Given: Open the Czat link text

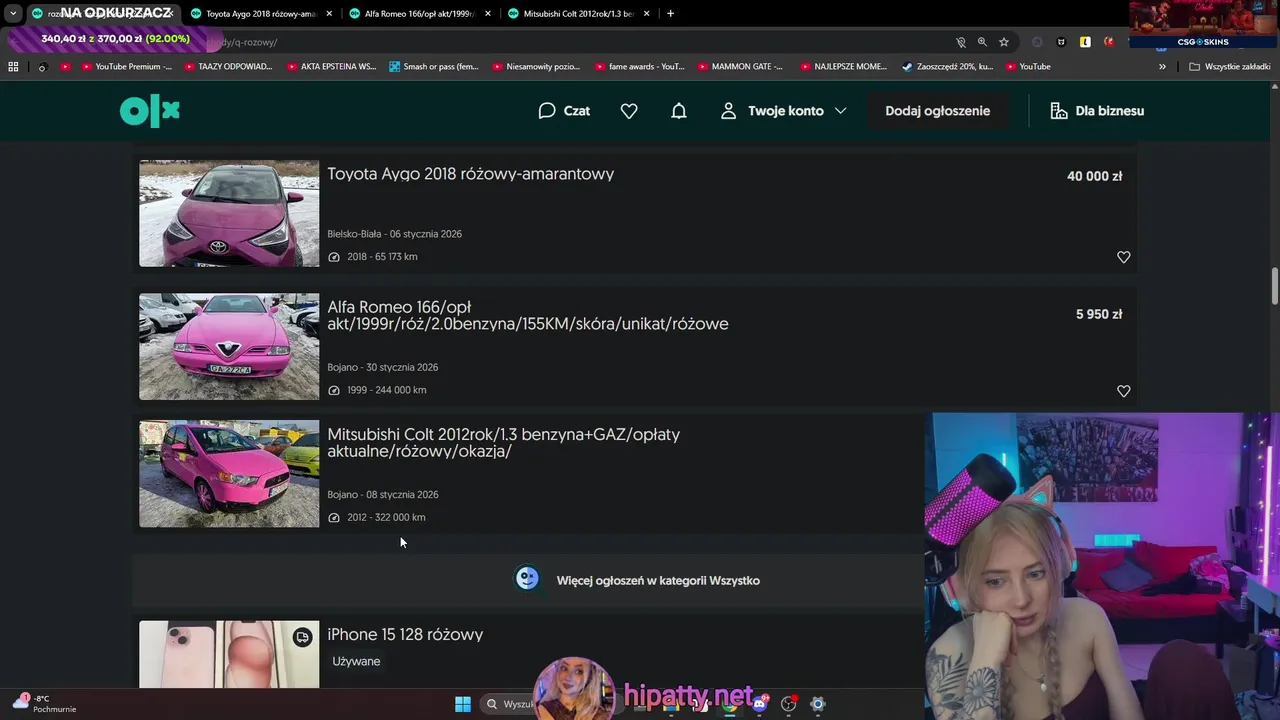Looking at the screenshot, I should (577, 111).
